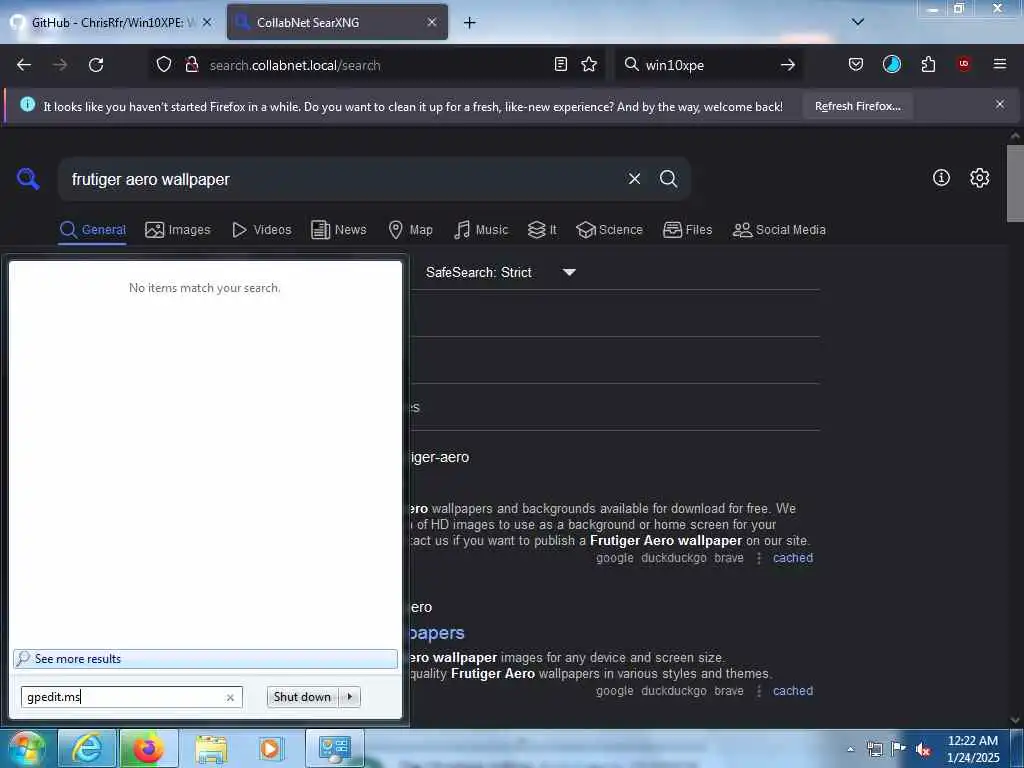Open the Extensions puzzle-piece menu
Viewport: 1024px width, 768px height.
pyautogui.click(x=928, y=64)
